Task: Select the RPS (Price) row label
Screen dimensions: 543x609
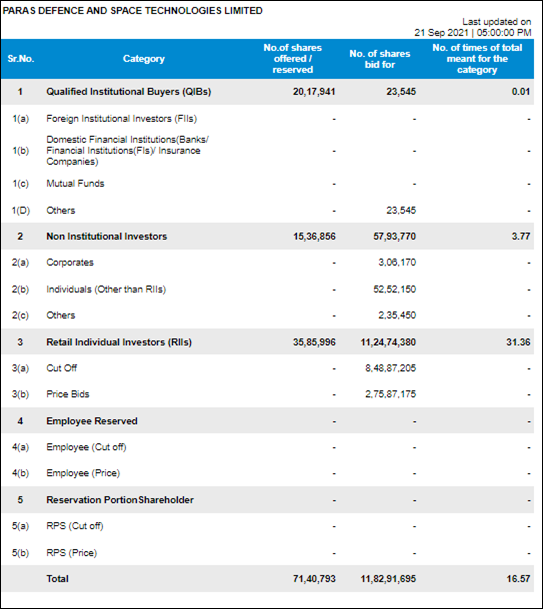Action: tap(72, 553)
